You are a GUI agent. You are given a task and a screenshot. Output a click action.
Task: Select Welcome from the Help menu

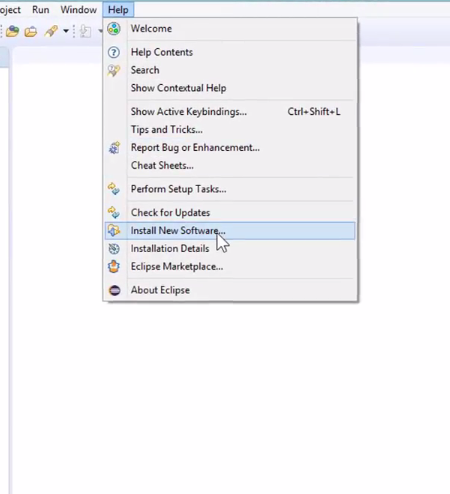tap(230, 29)
